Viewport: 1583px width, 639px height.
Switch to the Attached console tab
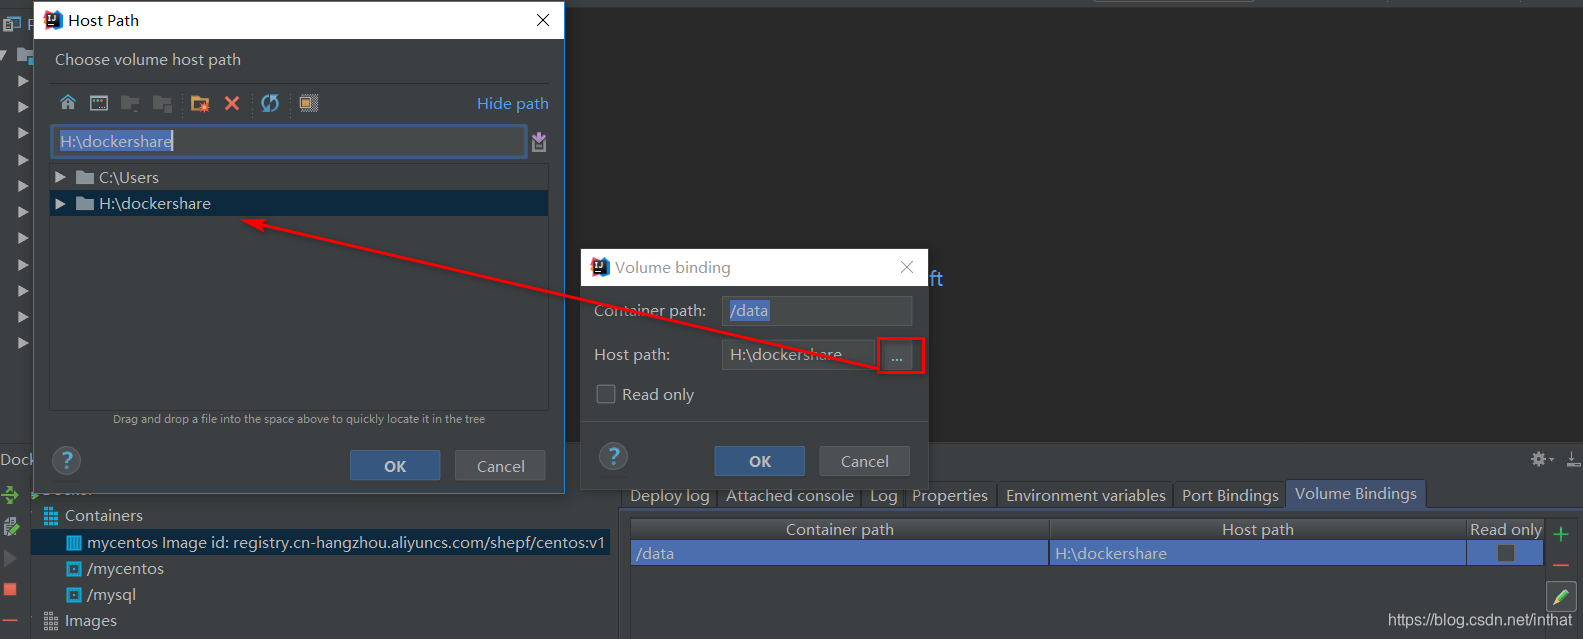click(789, 495)
